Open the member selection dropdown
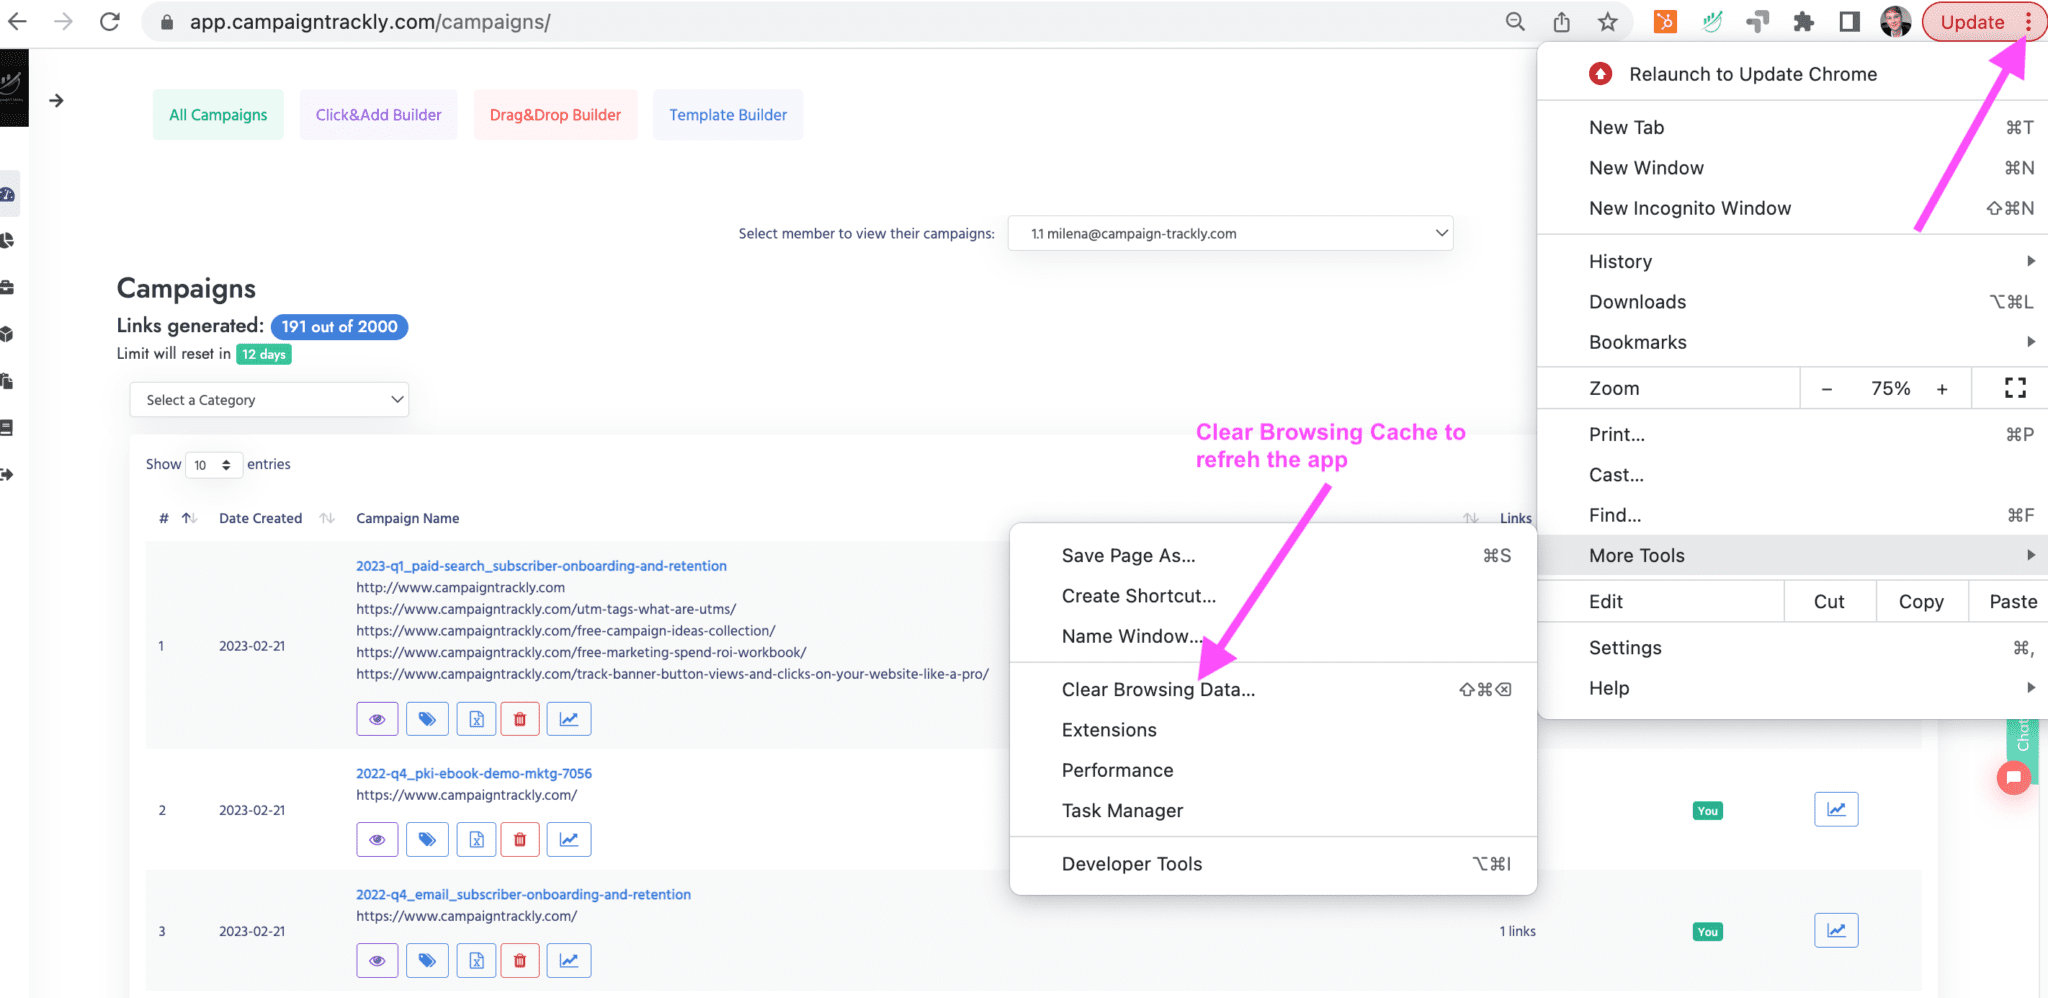Image resolution: width=2048 pixels, height=998 pixels. click(x=1230, y=234)
